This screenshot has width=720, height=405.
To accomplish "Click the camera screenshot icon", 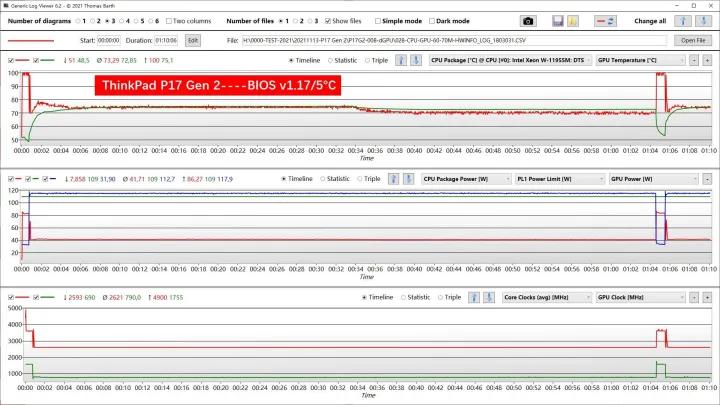I will [x=528, y=20].
